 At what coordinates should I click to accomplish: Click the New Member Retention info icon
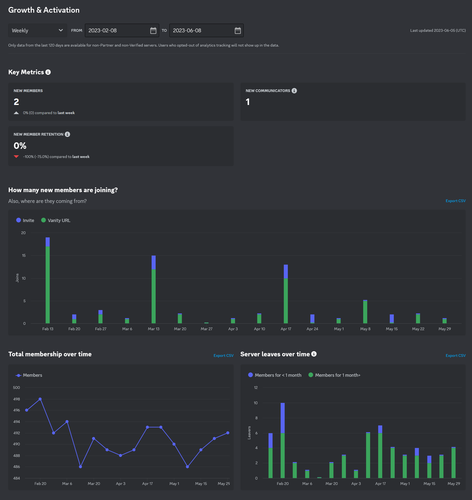click(x=67, y=134)
